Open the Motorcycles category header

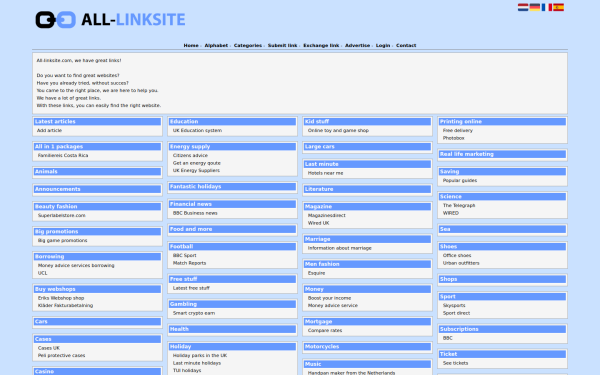(368, 347)
